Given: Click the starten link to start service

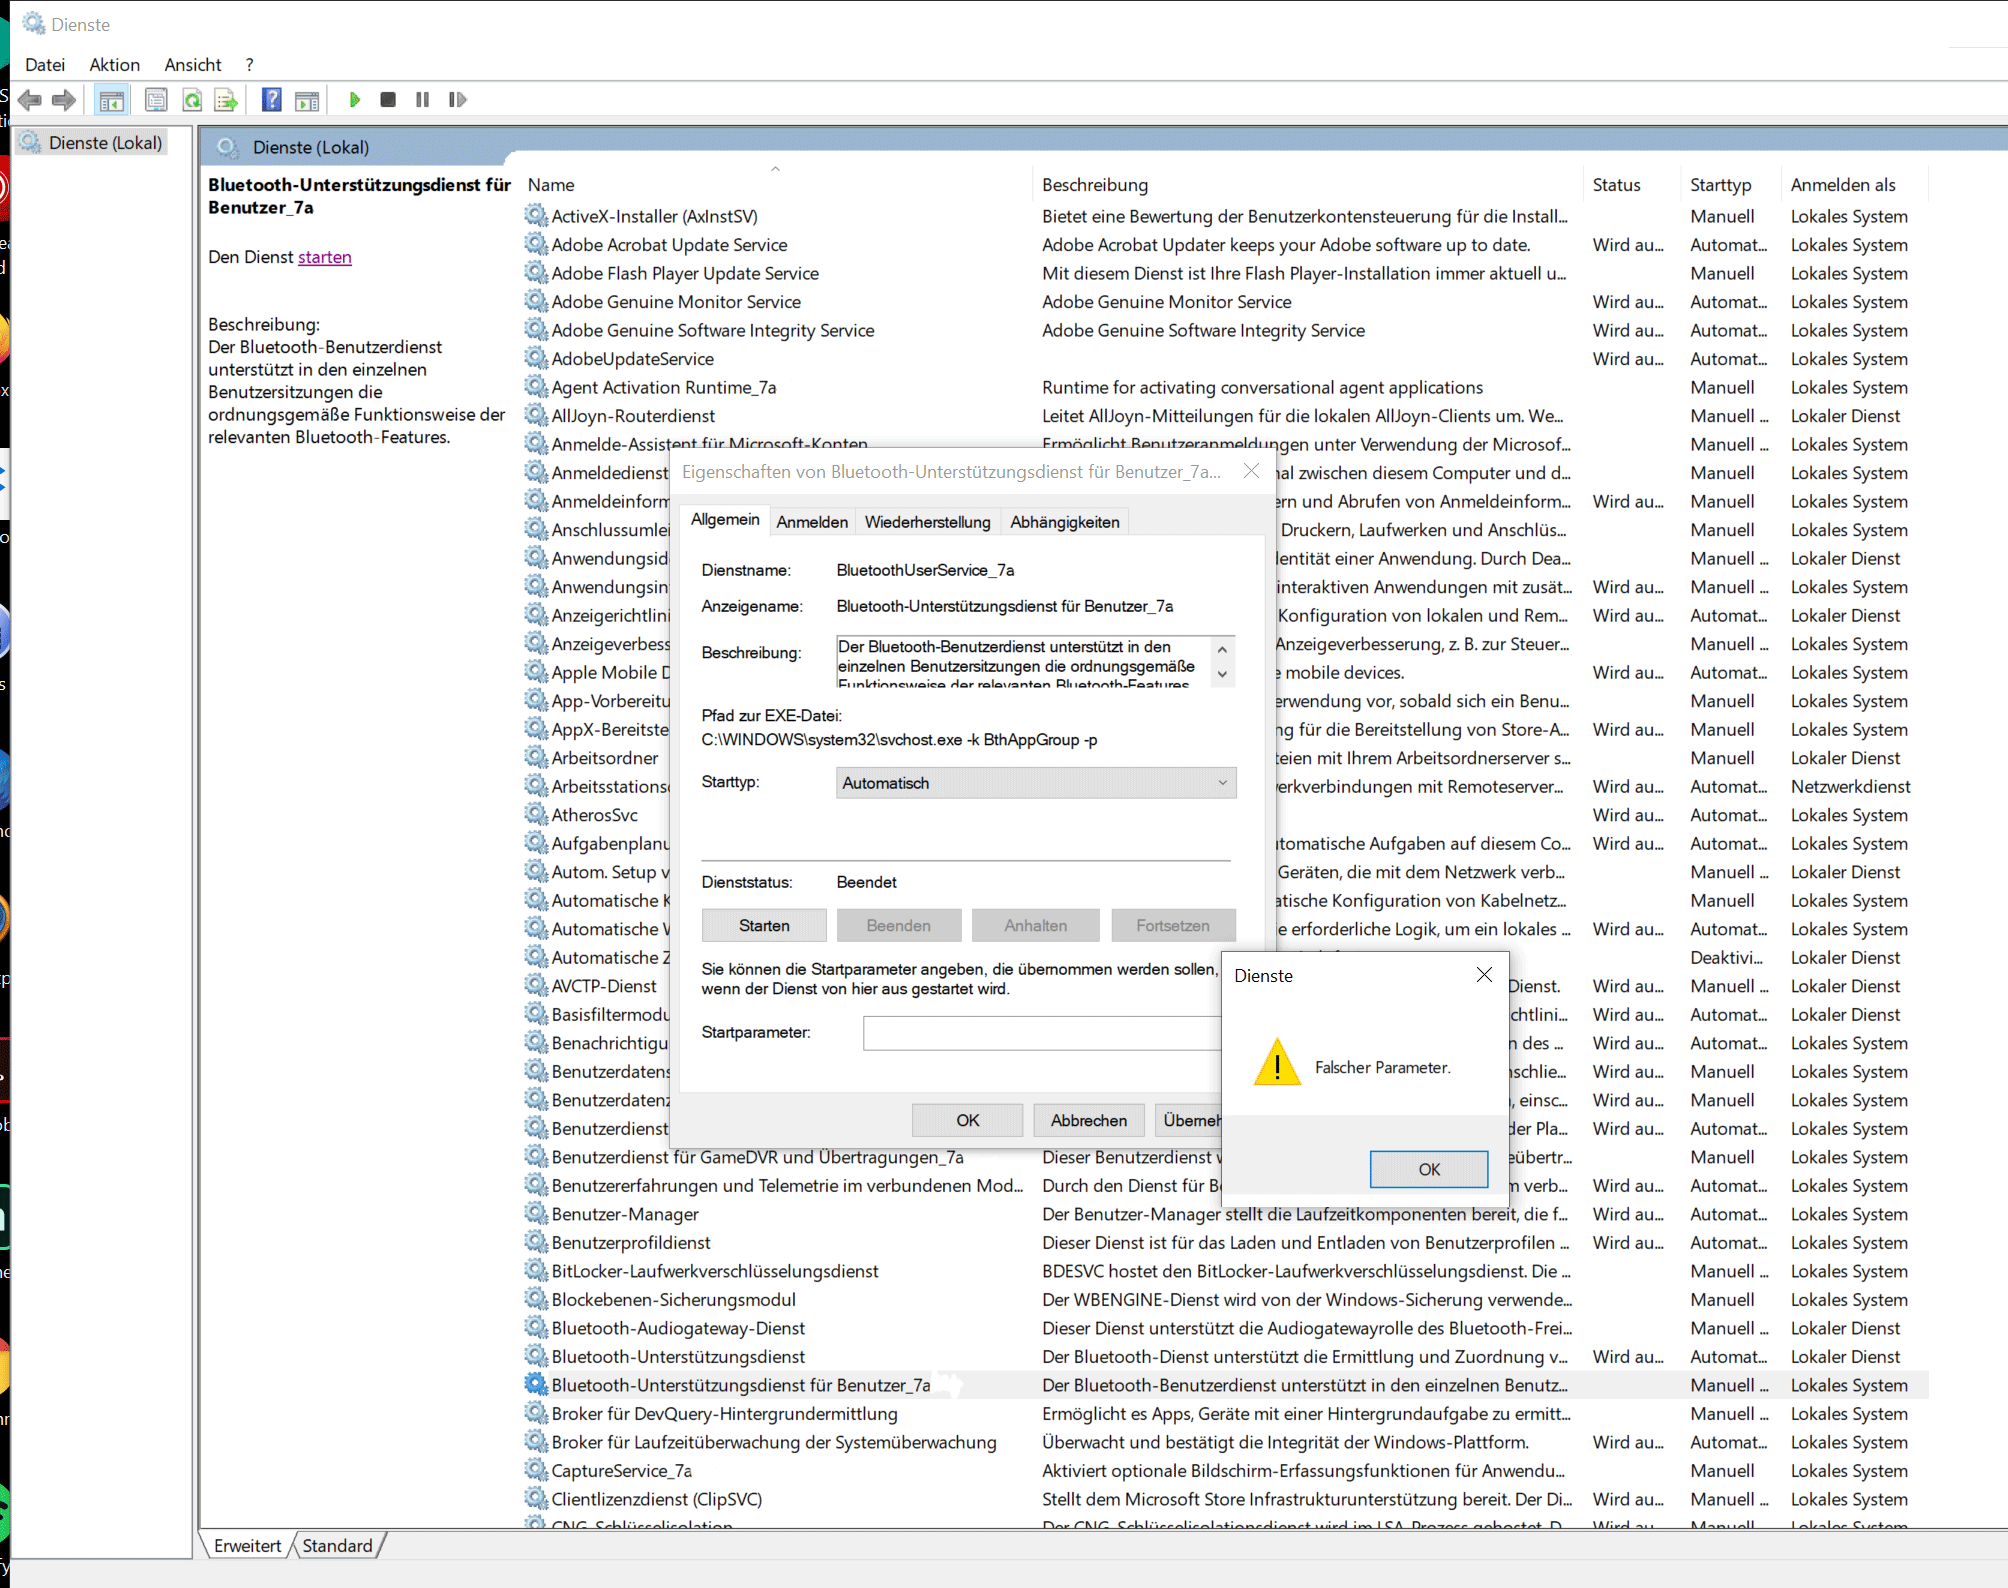Looking at the screenshot, I should tap(325, 257).
